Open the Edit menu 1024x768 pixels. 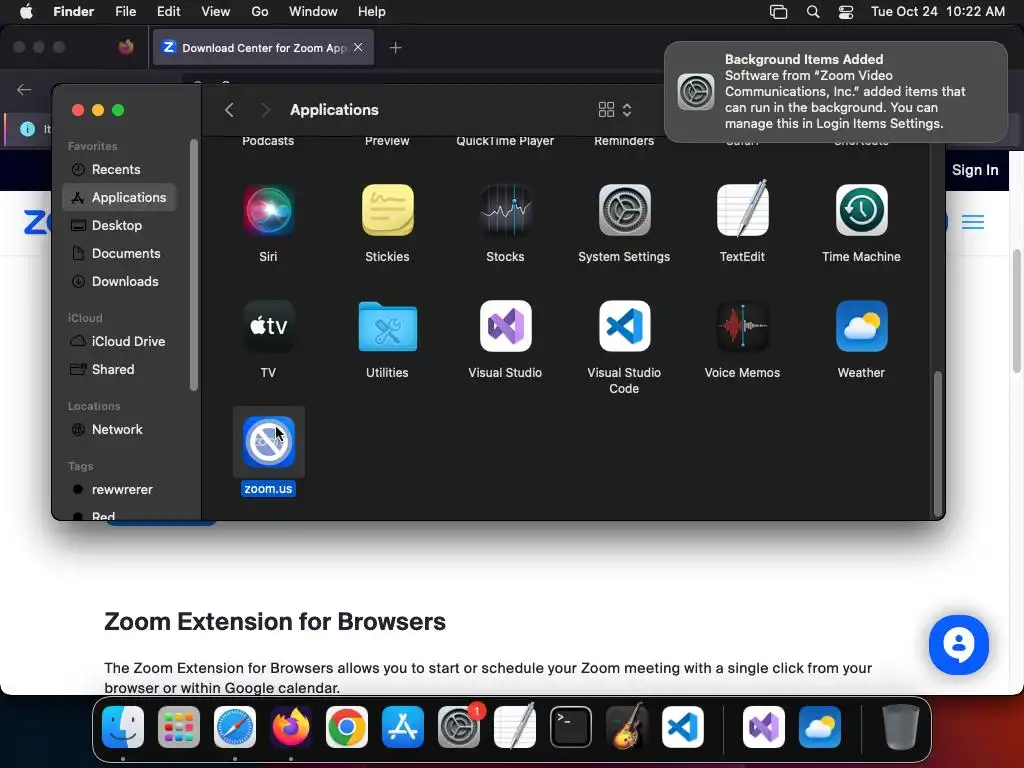point(168,12)
